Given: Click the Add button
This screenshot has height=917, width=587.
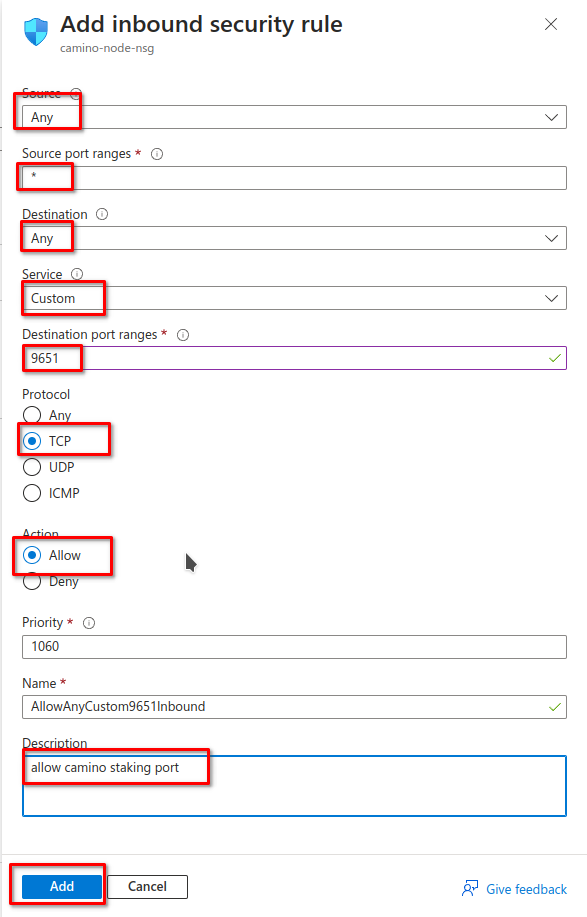Looking at the screenshot, I should [x=62, y=886].
